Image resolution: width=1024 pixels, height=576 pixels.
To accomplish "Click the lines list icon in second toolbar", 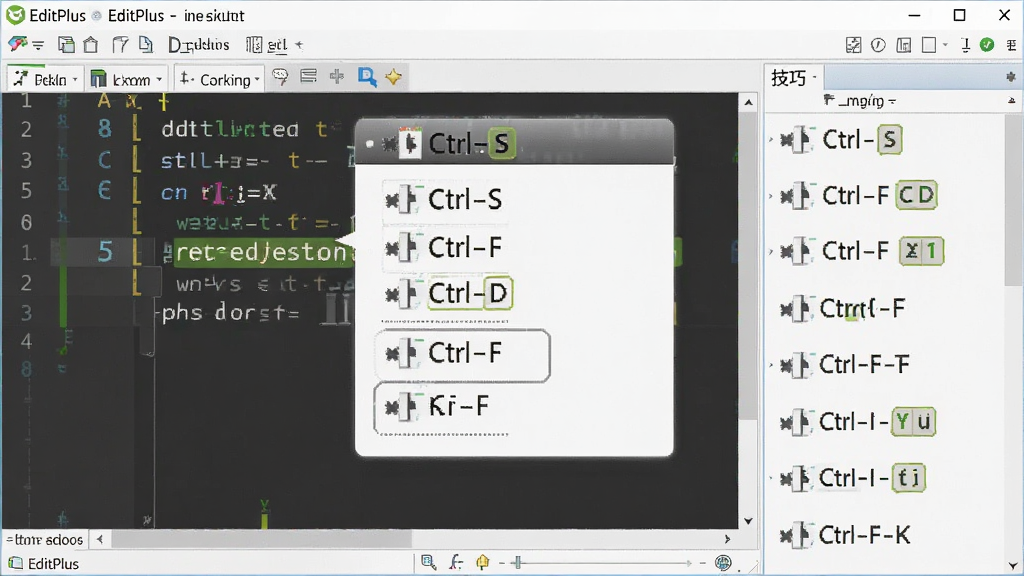I will (x=308, y=76).
